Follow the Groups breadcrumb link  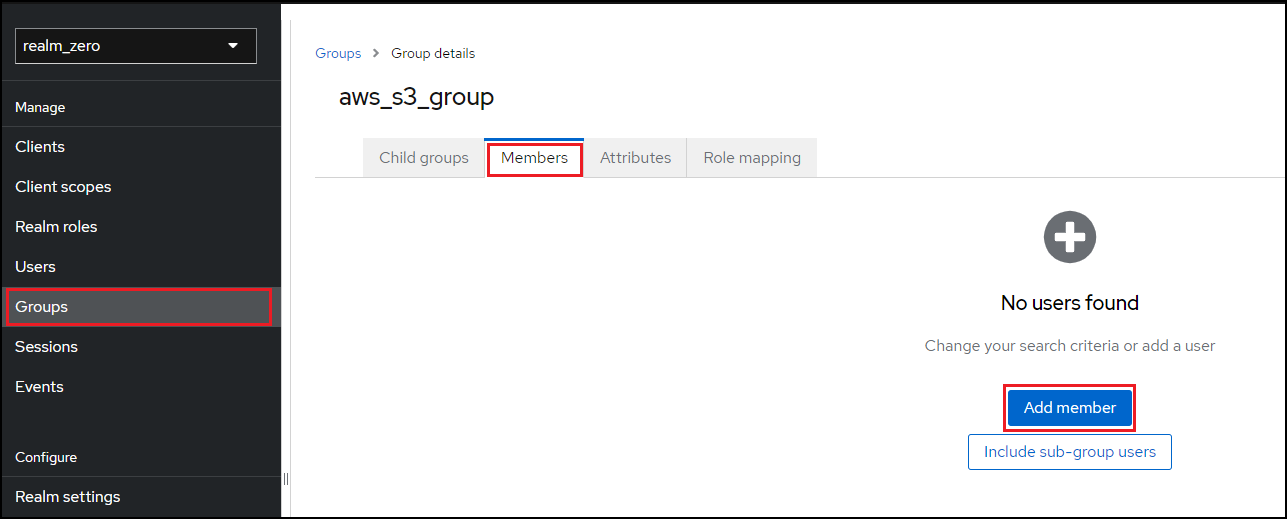[338, 53]
